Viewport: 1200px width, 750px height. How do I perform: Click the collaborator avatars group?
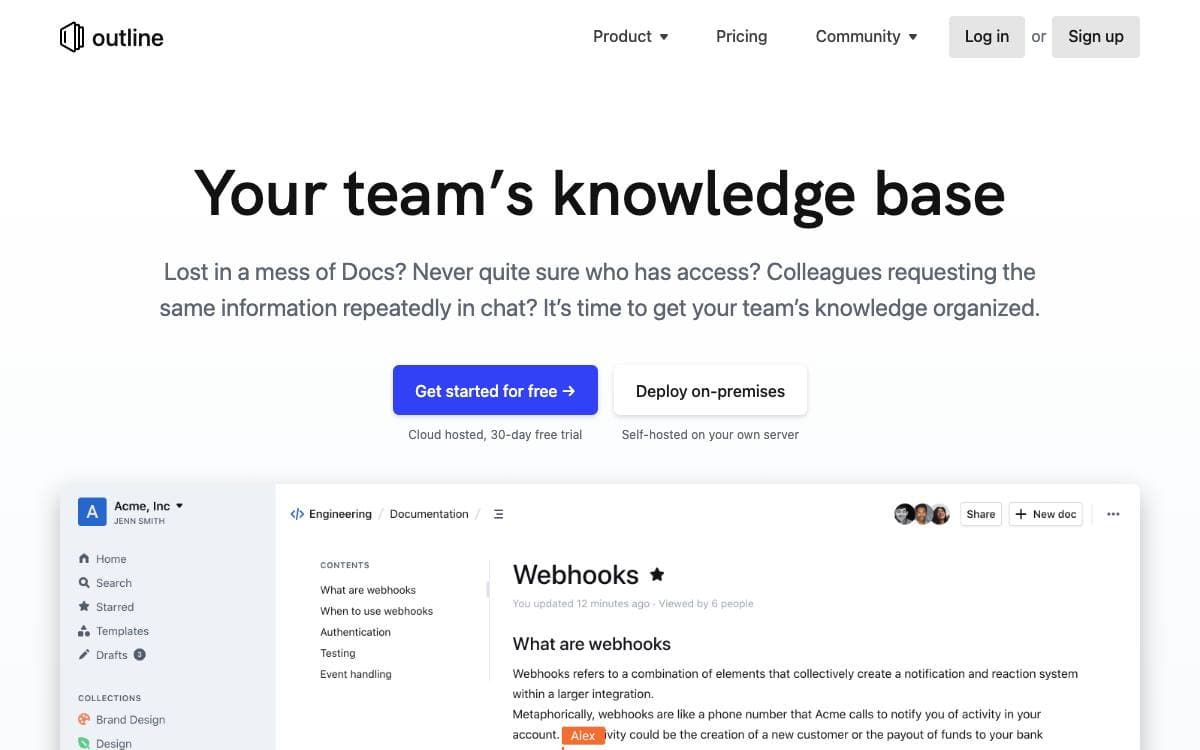pos(921,514)
